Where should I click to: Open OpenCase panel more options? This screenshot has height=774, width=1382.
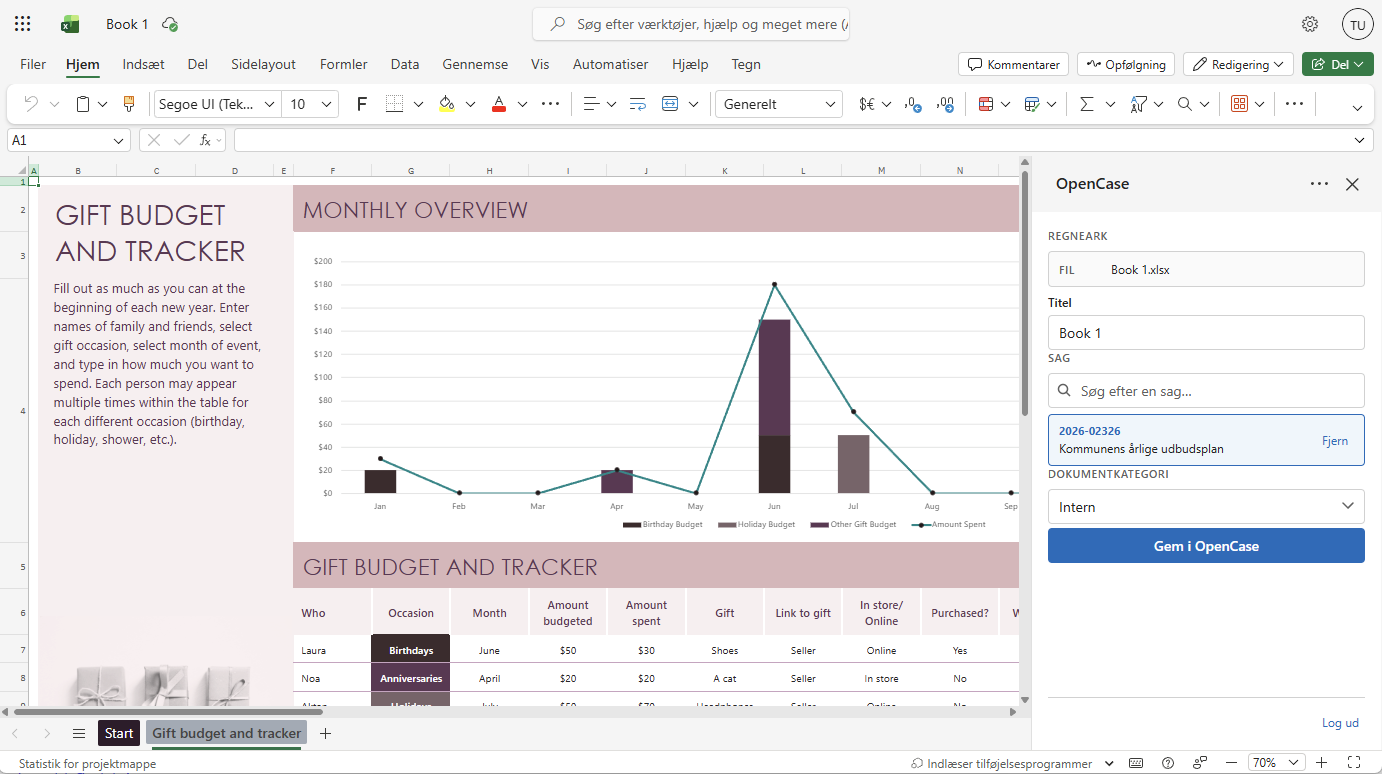pyautogui.click(x=1319, y=184)
